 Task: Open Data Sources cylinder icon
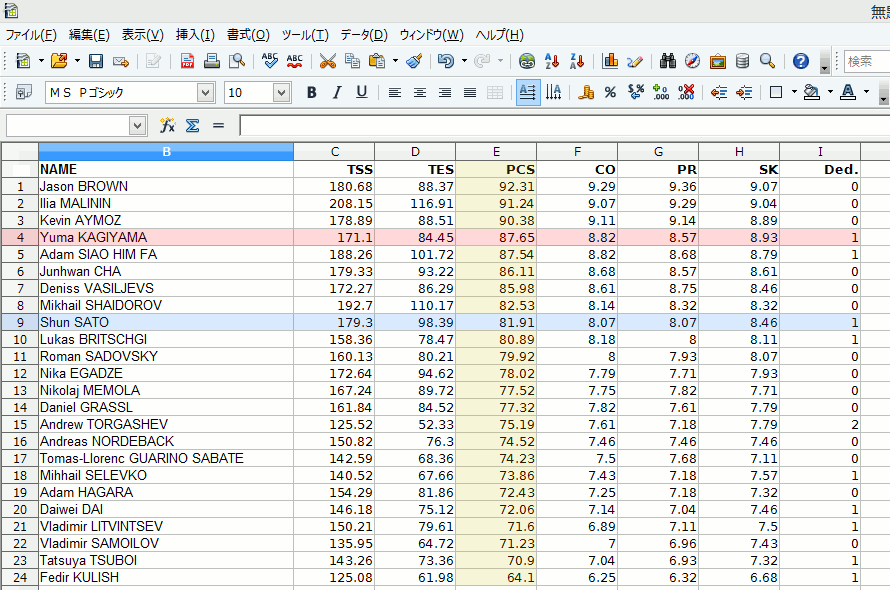[742, 61]
